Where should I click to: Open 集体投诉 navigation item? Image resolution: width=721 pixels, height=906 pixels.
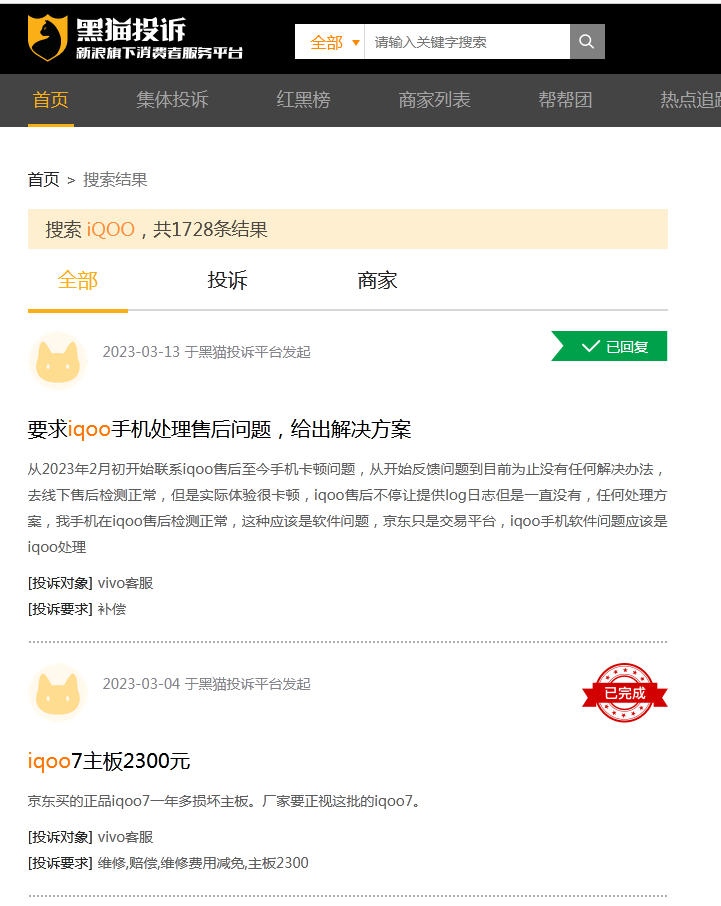172,100
